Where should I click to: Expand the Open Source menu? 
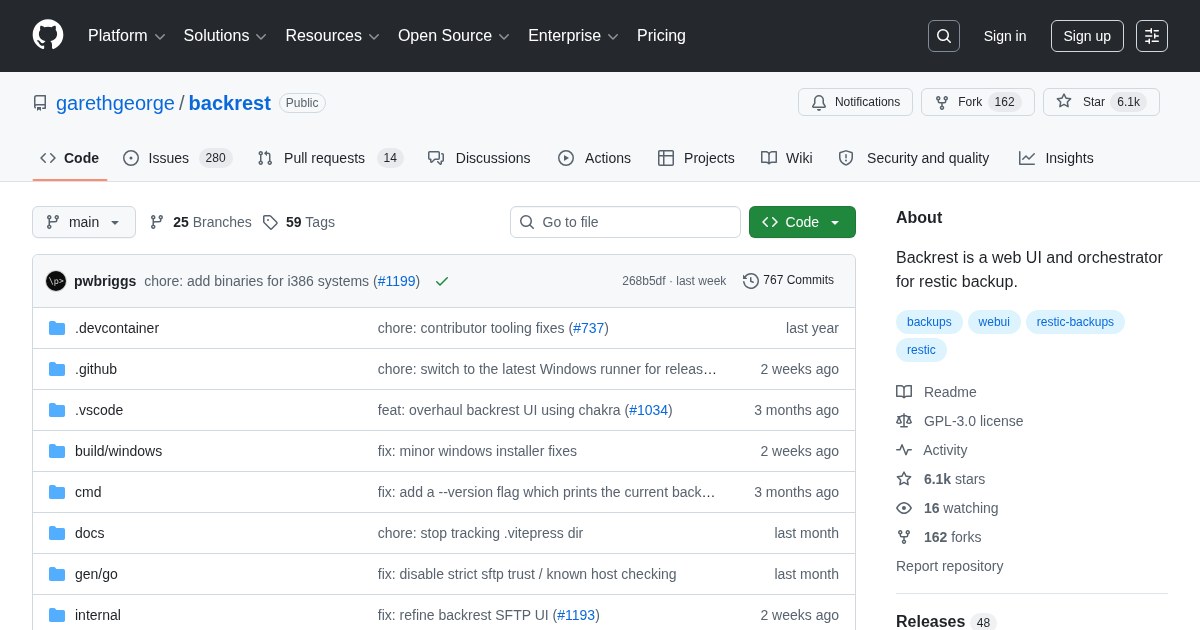click(x=454, y=36)
